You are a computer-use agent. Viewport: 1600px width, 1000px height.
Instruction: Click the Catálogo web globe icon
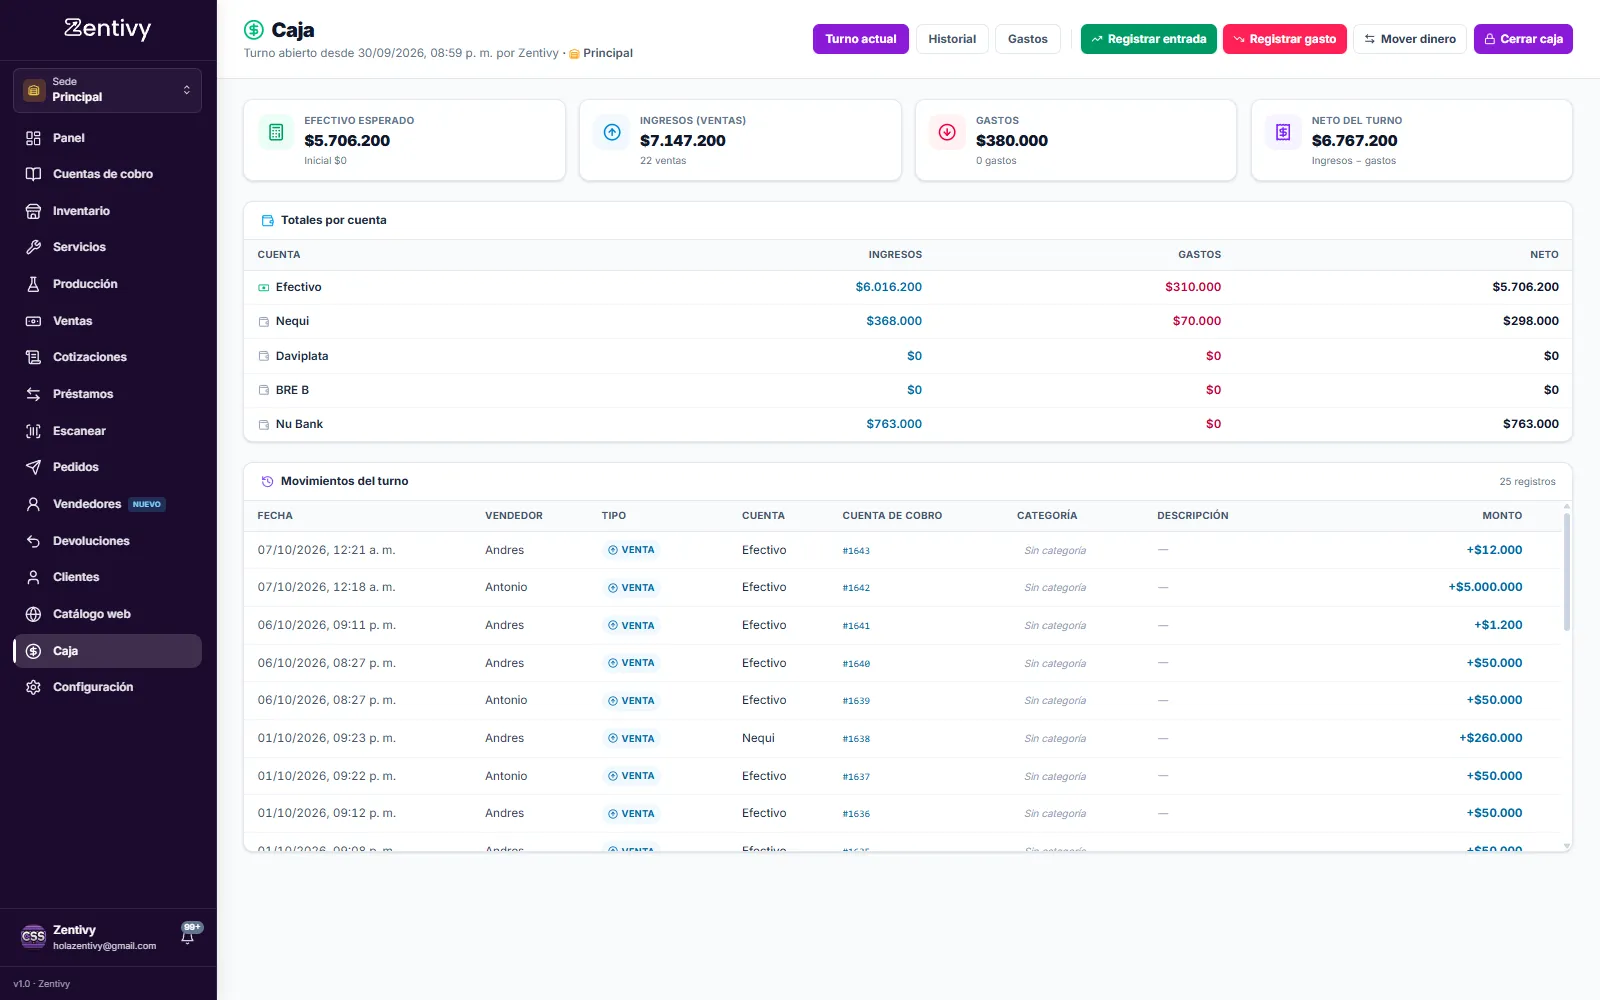33,614
